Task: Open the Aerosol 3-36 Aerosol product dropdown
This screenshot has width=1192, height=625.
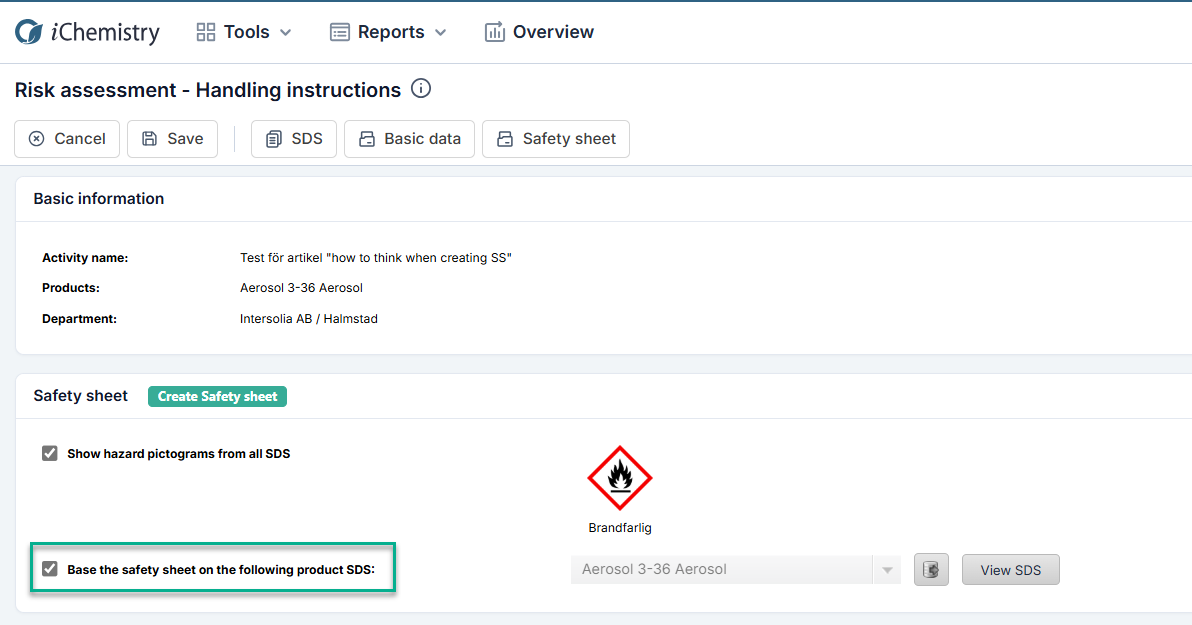Action: 736,569
